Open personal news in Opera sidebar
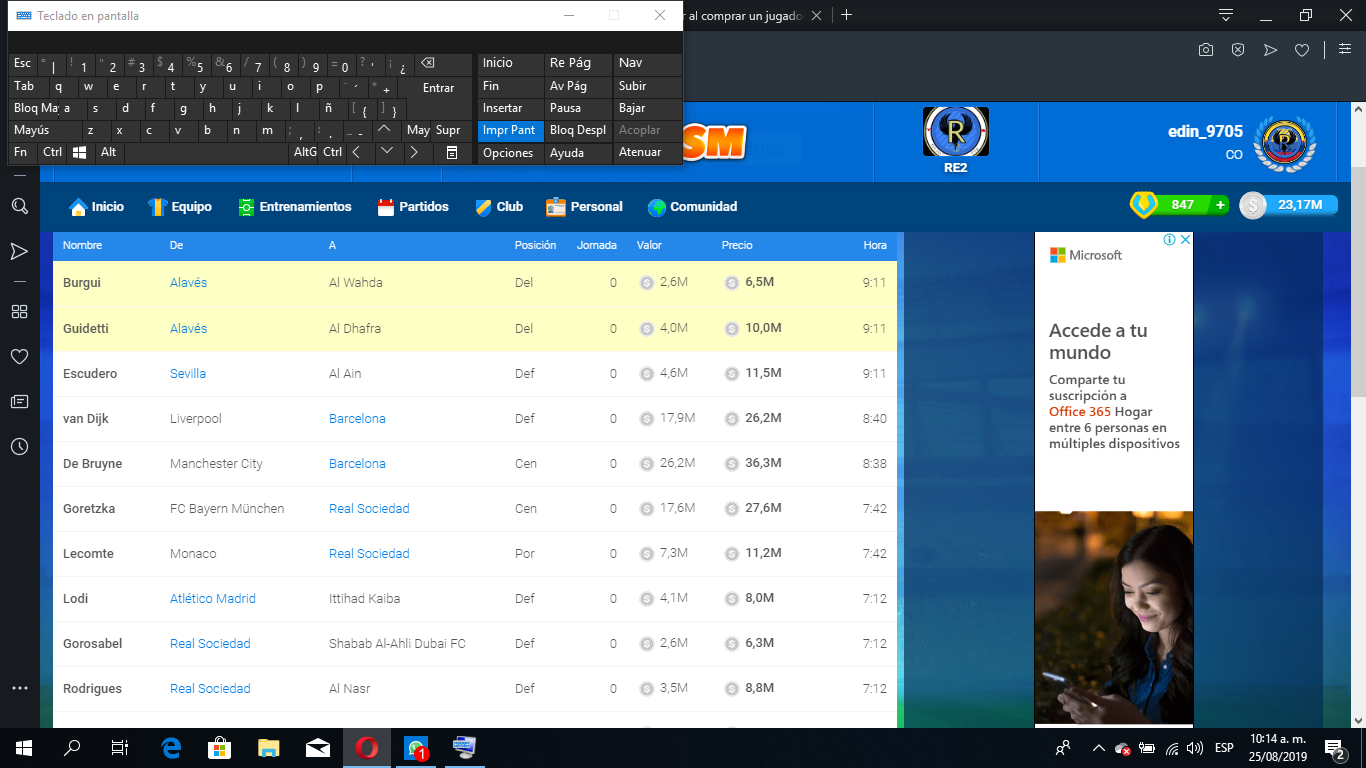Screen dimensions: 1366x768 [19, 401]
